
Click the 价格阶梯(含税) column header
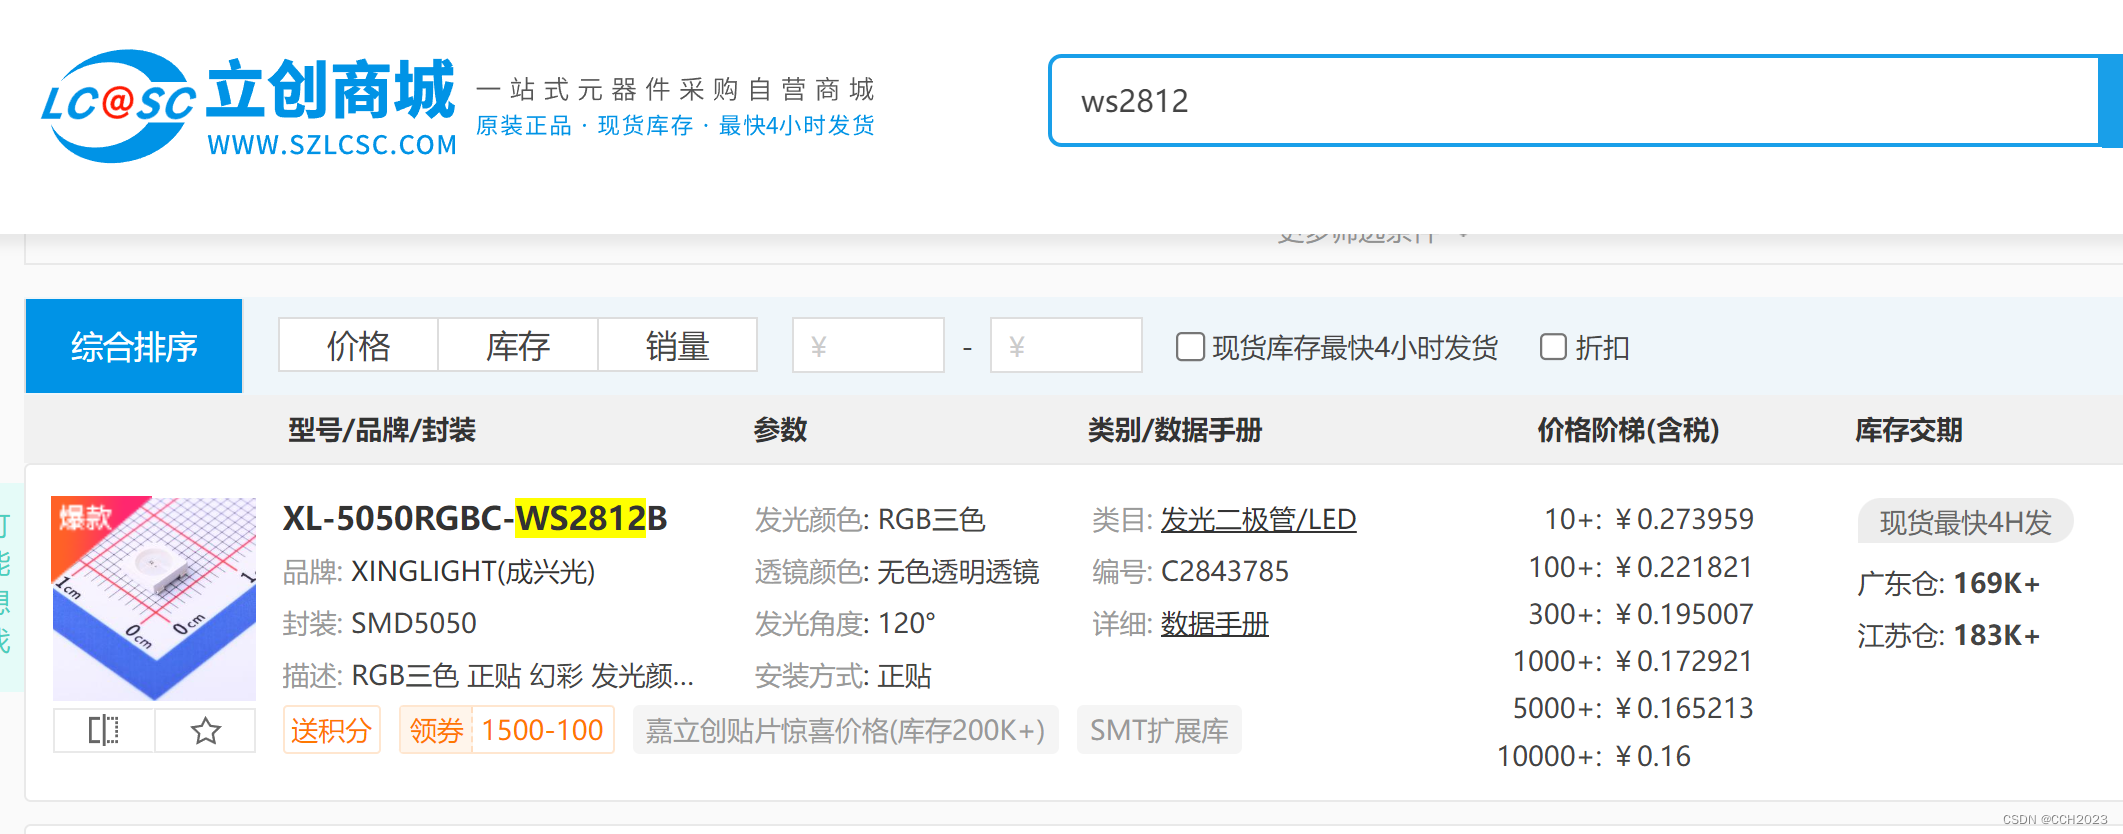(x=1628, y=430)
